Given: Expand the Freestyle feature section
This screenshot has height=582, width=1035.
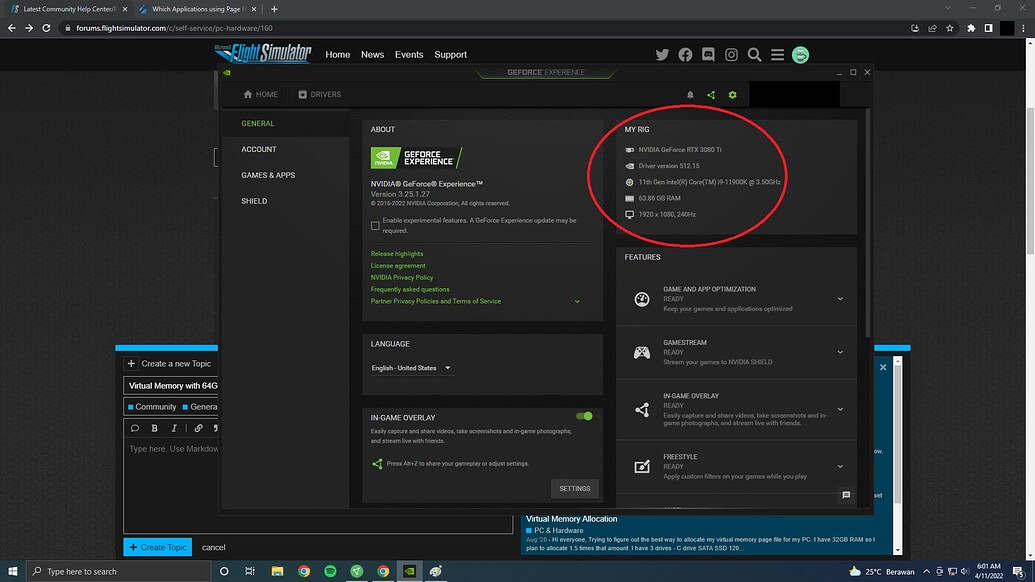Looking at the screenshot, I should pos(840,466).
